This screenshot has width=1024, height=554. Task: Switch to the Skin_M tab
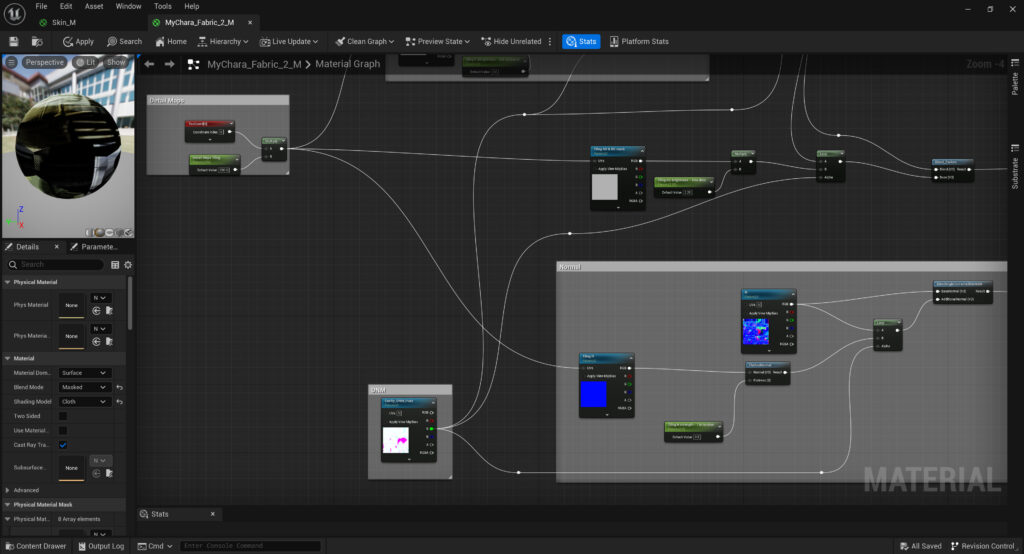coord(62,22)
